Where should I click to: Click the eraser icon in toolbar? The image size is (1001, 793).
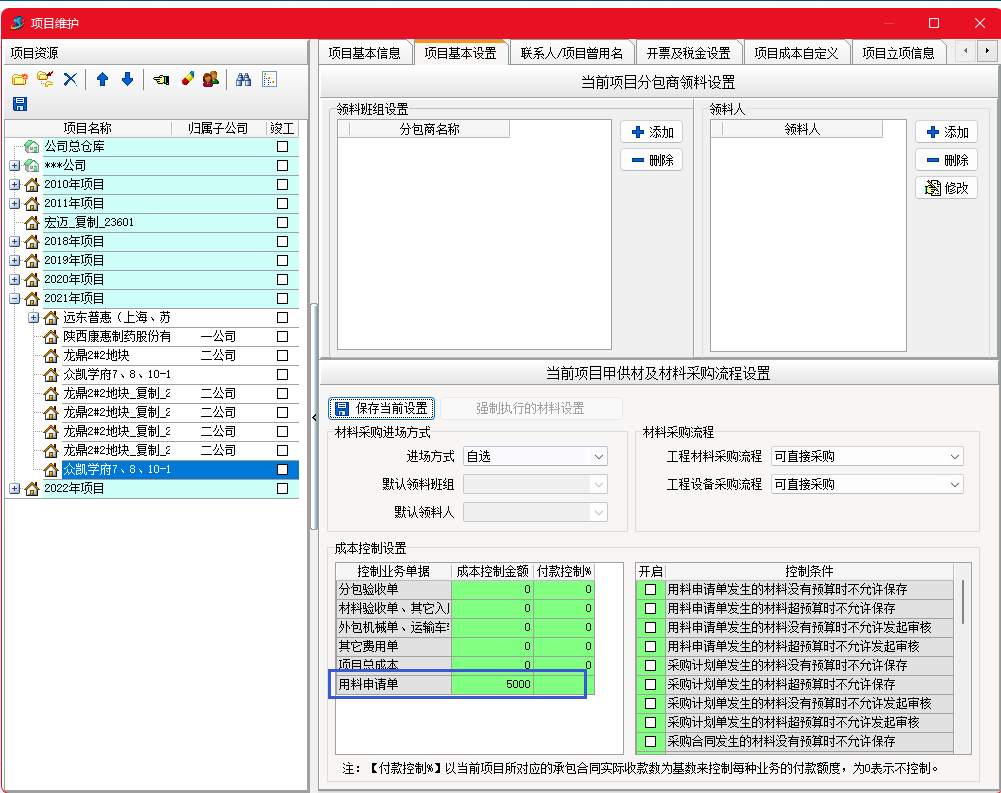(187, 79)
